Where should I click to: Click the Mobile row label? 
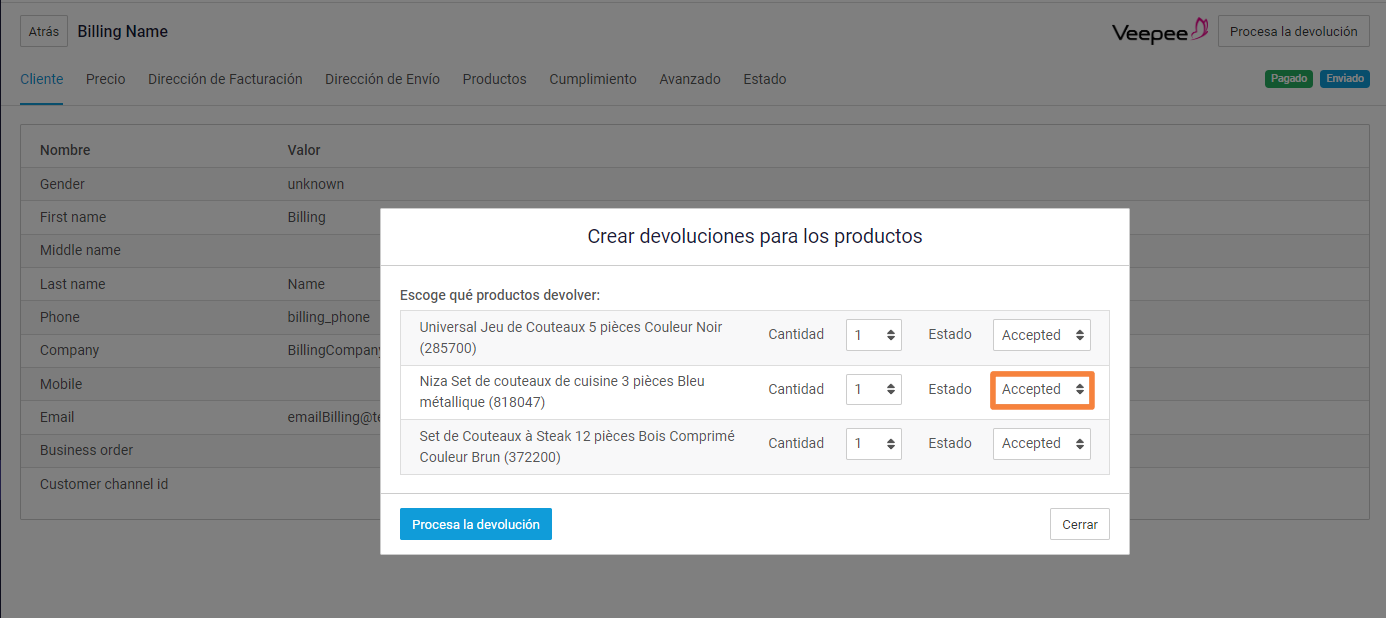click(61, 384)
